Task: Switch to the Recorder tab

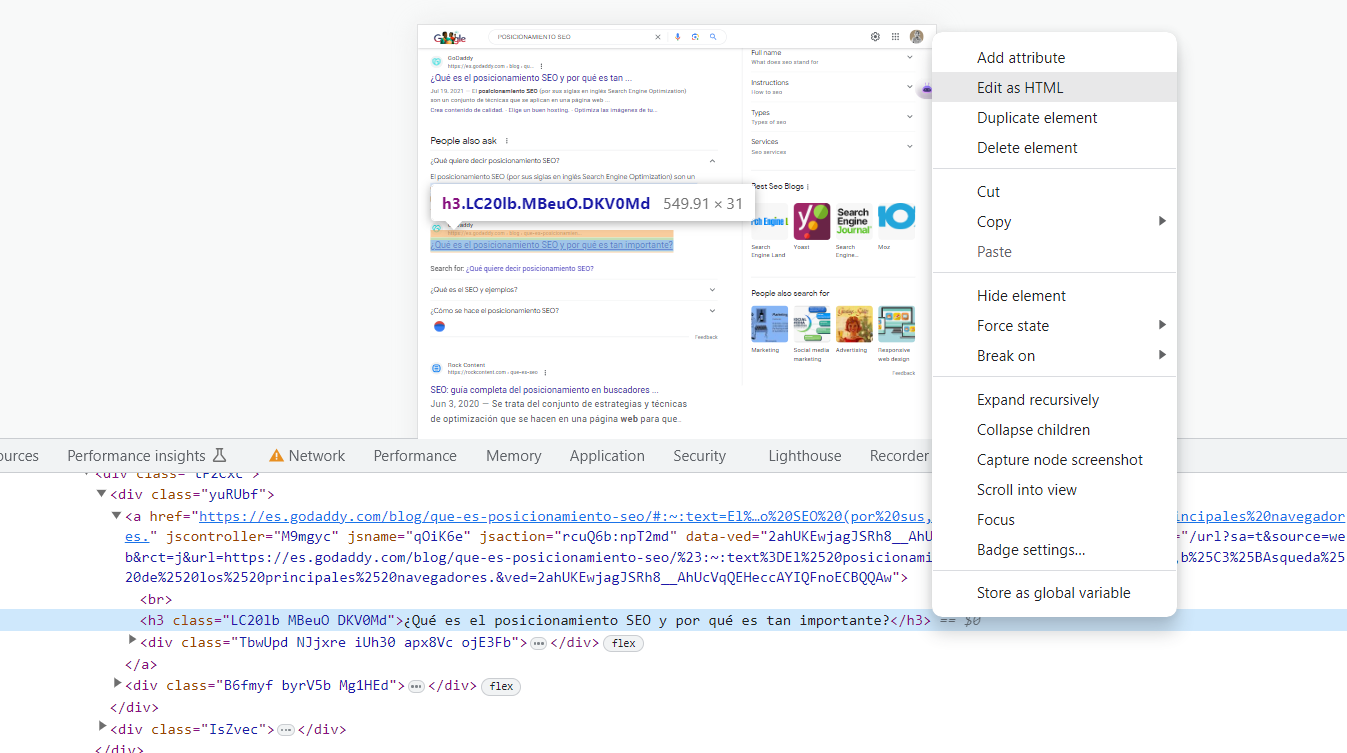Action: point(899,456)
